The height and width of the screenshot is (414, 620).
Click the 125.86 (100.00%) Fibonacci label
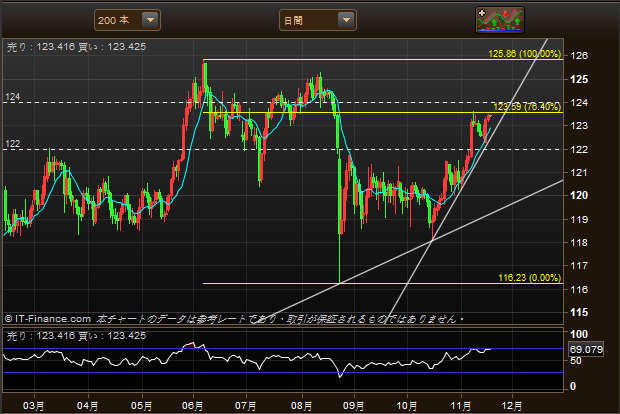pyautogui.click(x=525, y=54)
